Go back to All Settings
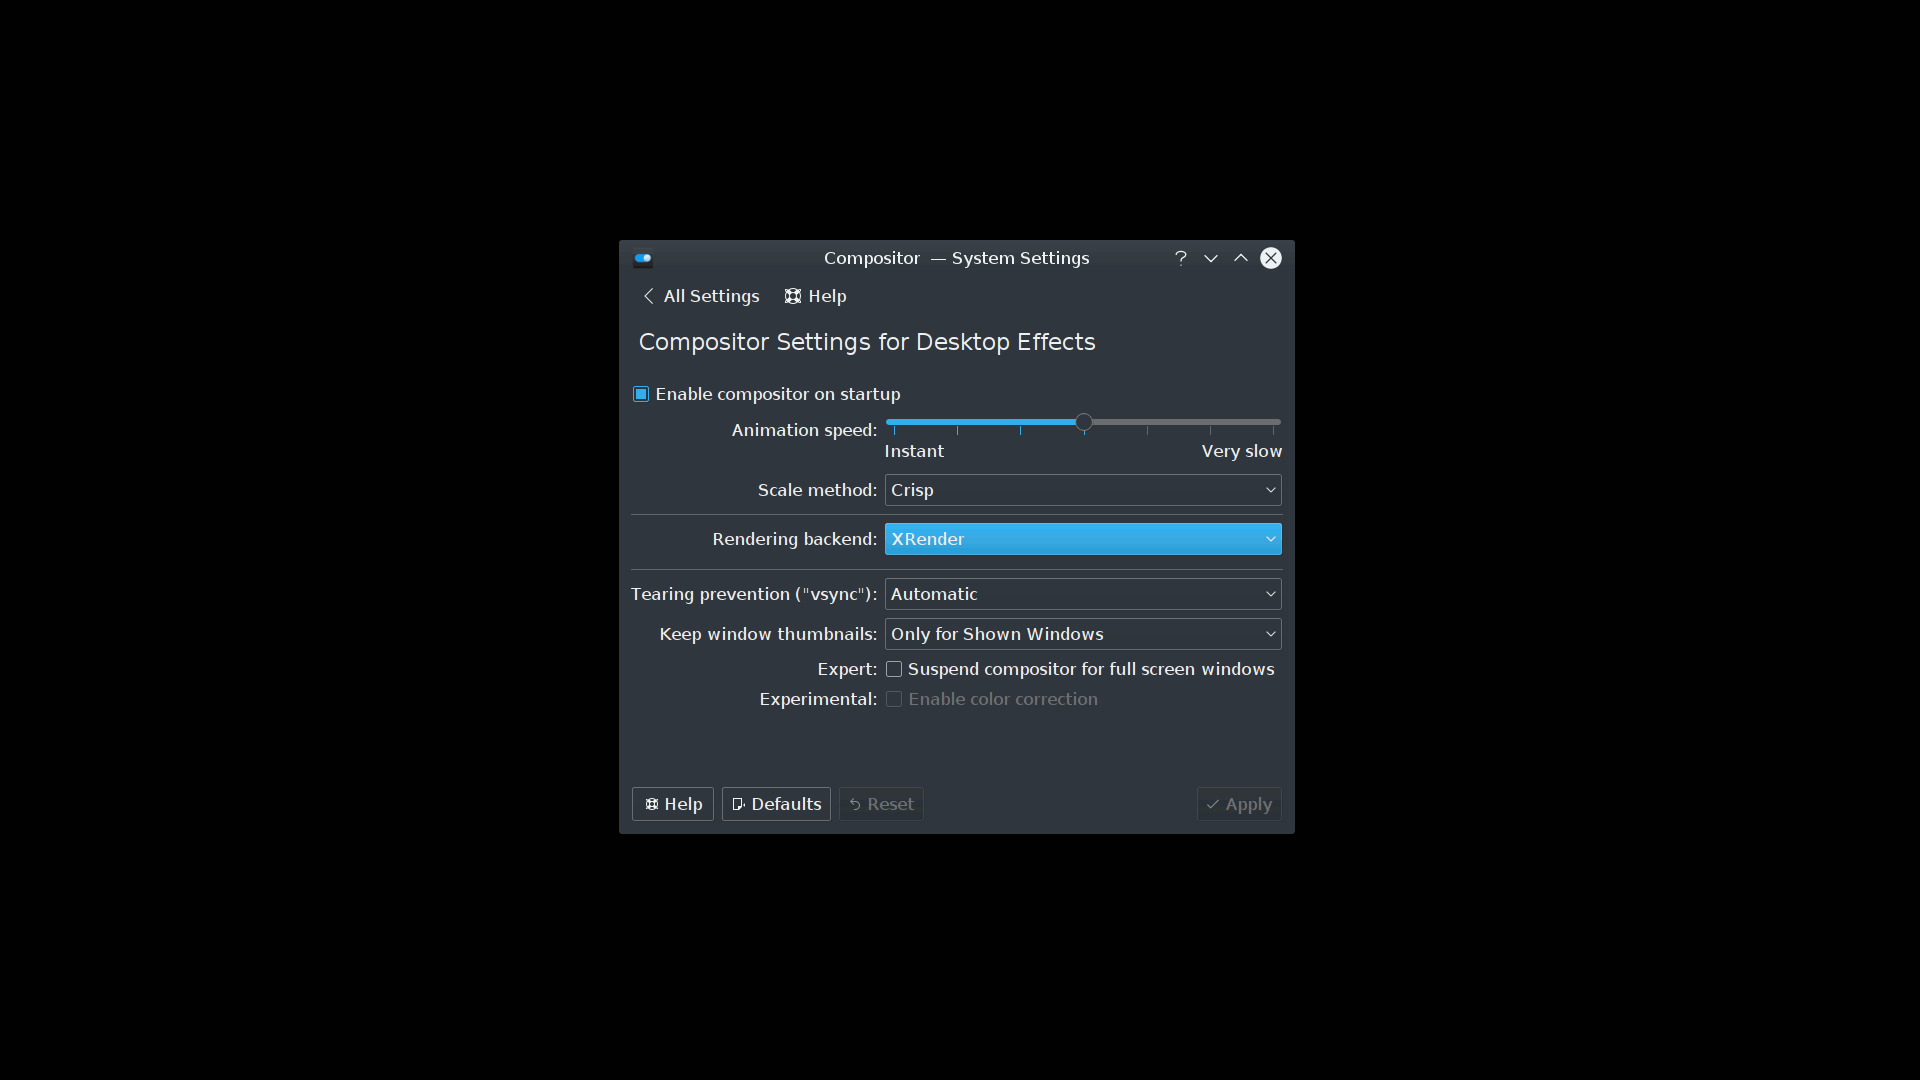The width and height of the screenshot is (1920, 1080). coord(701,296)
